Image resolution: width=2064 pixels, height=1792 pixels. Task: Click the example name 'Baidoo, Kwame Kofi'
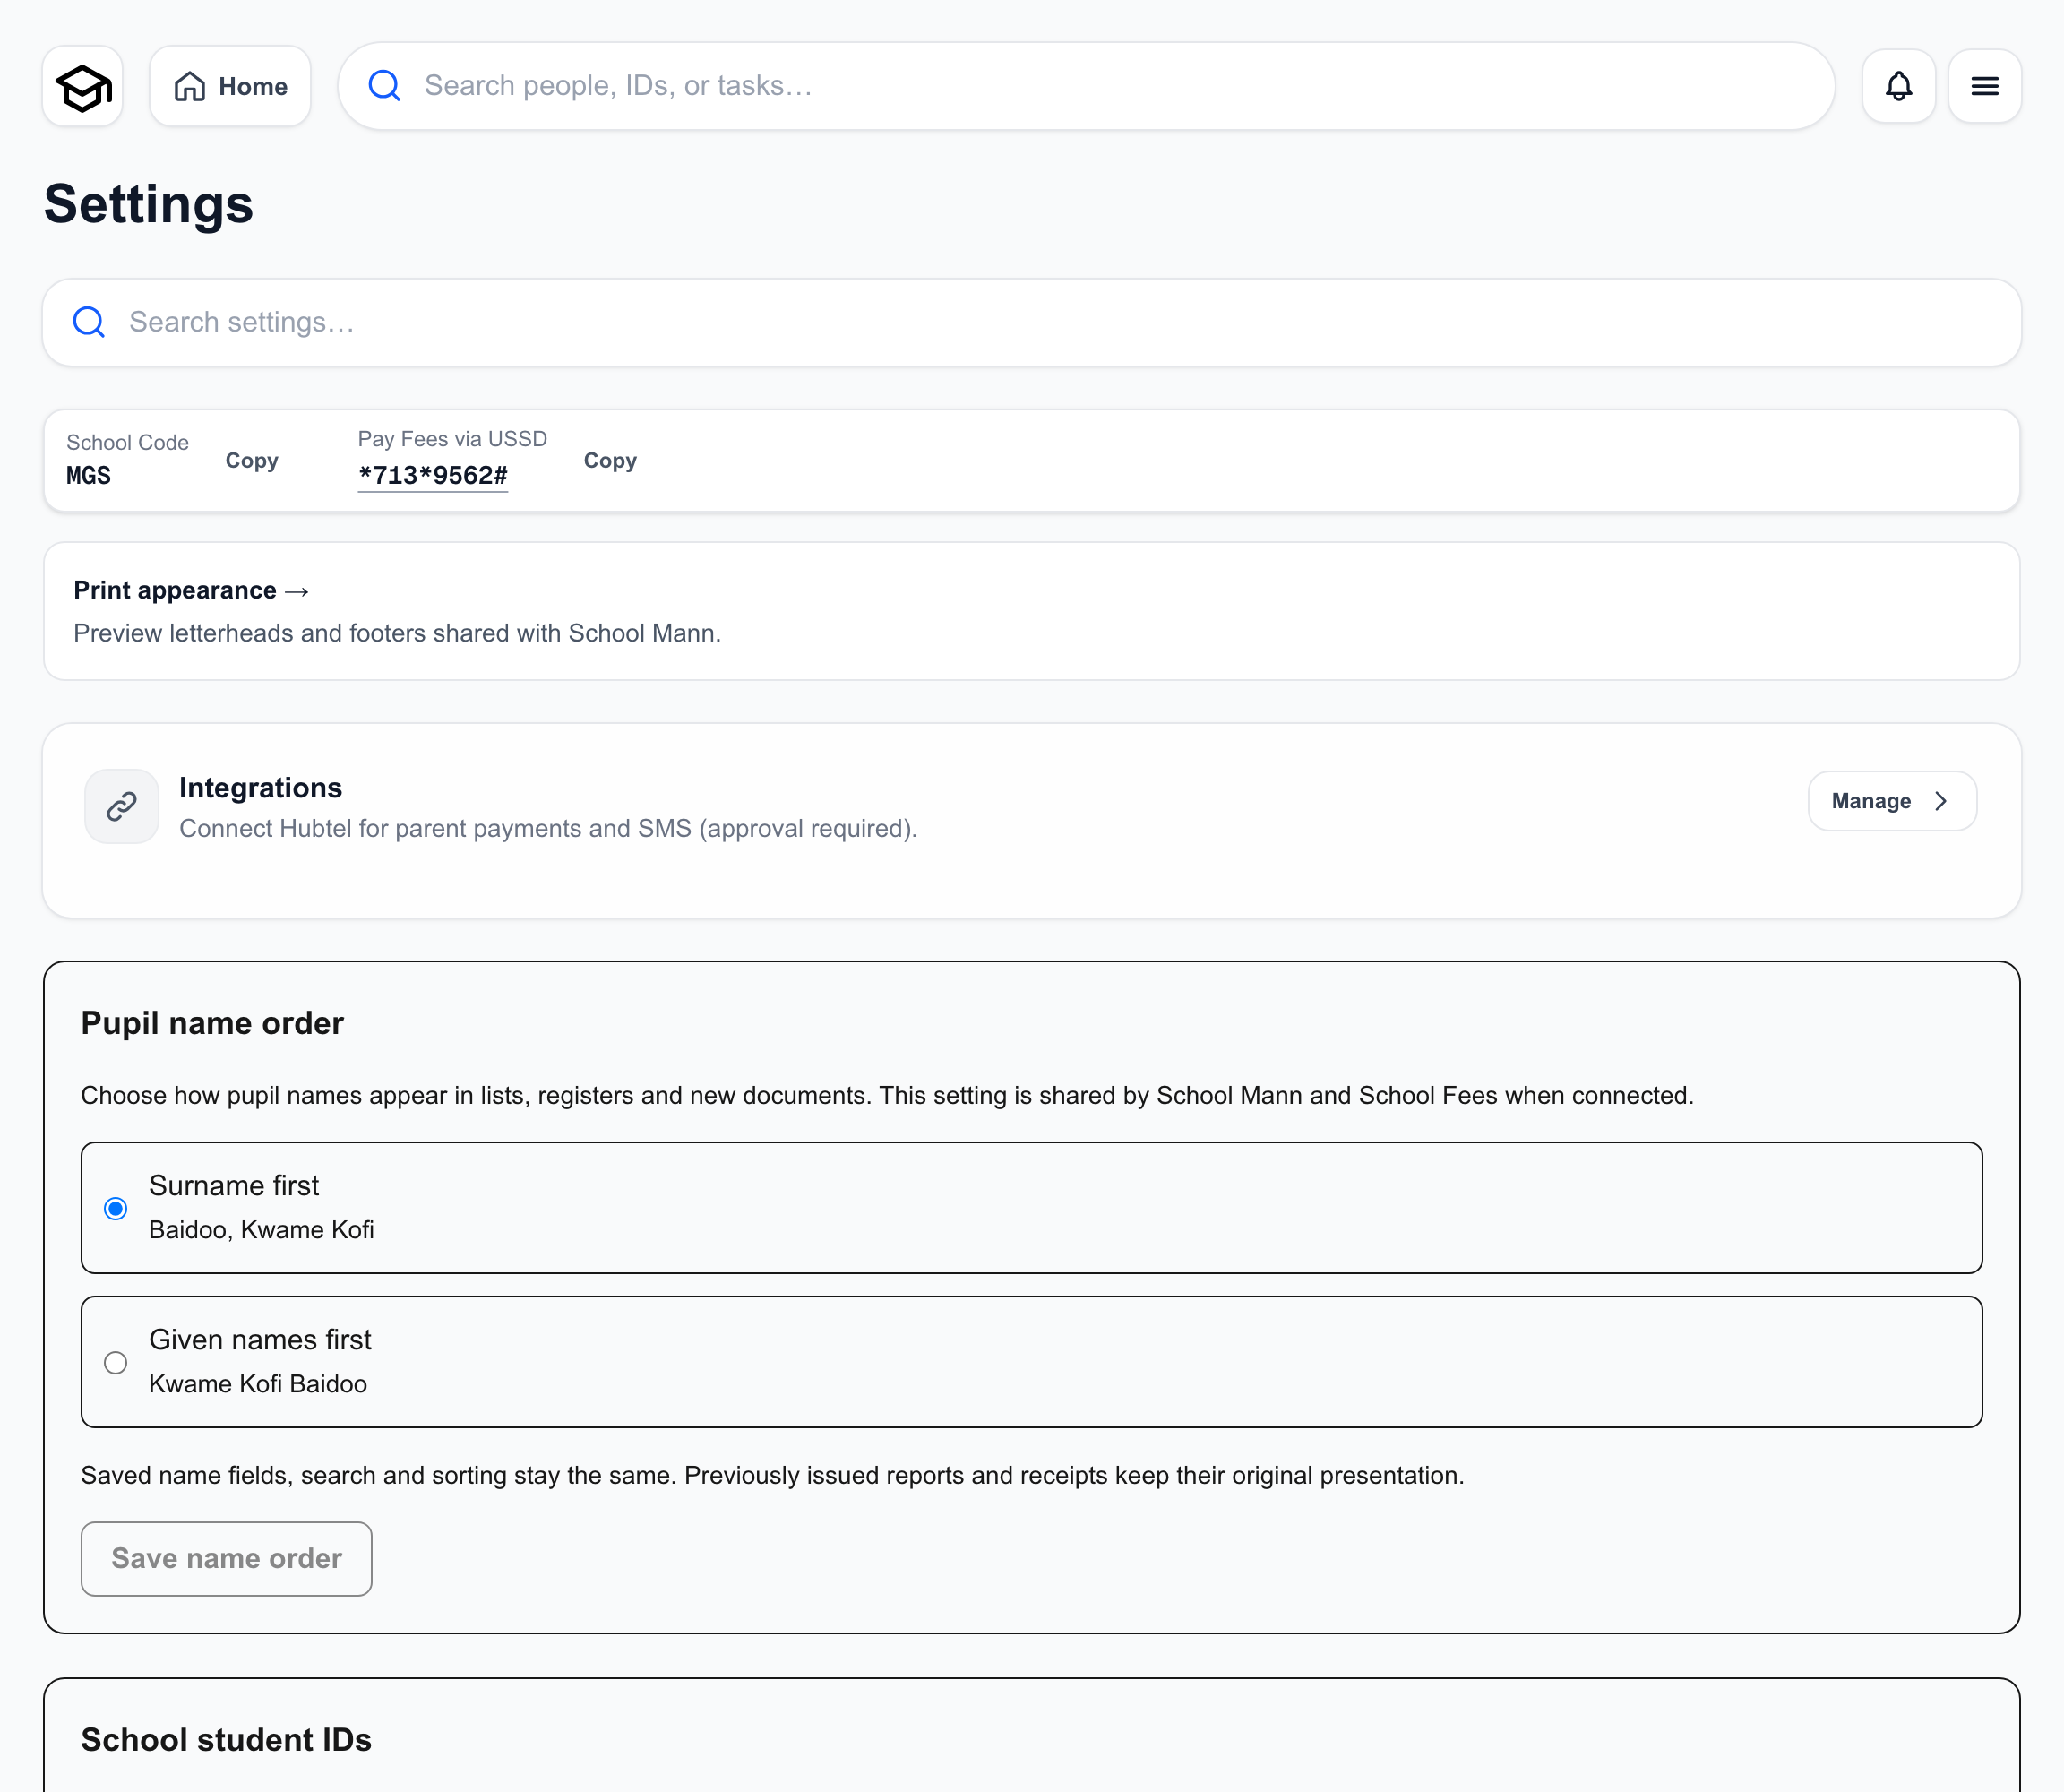[262, 1230]
